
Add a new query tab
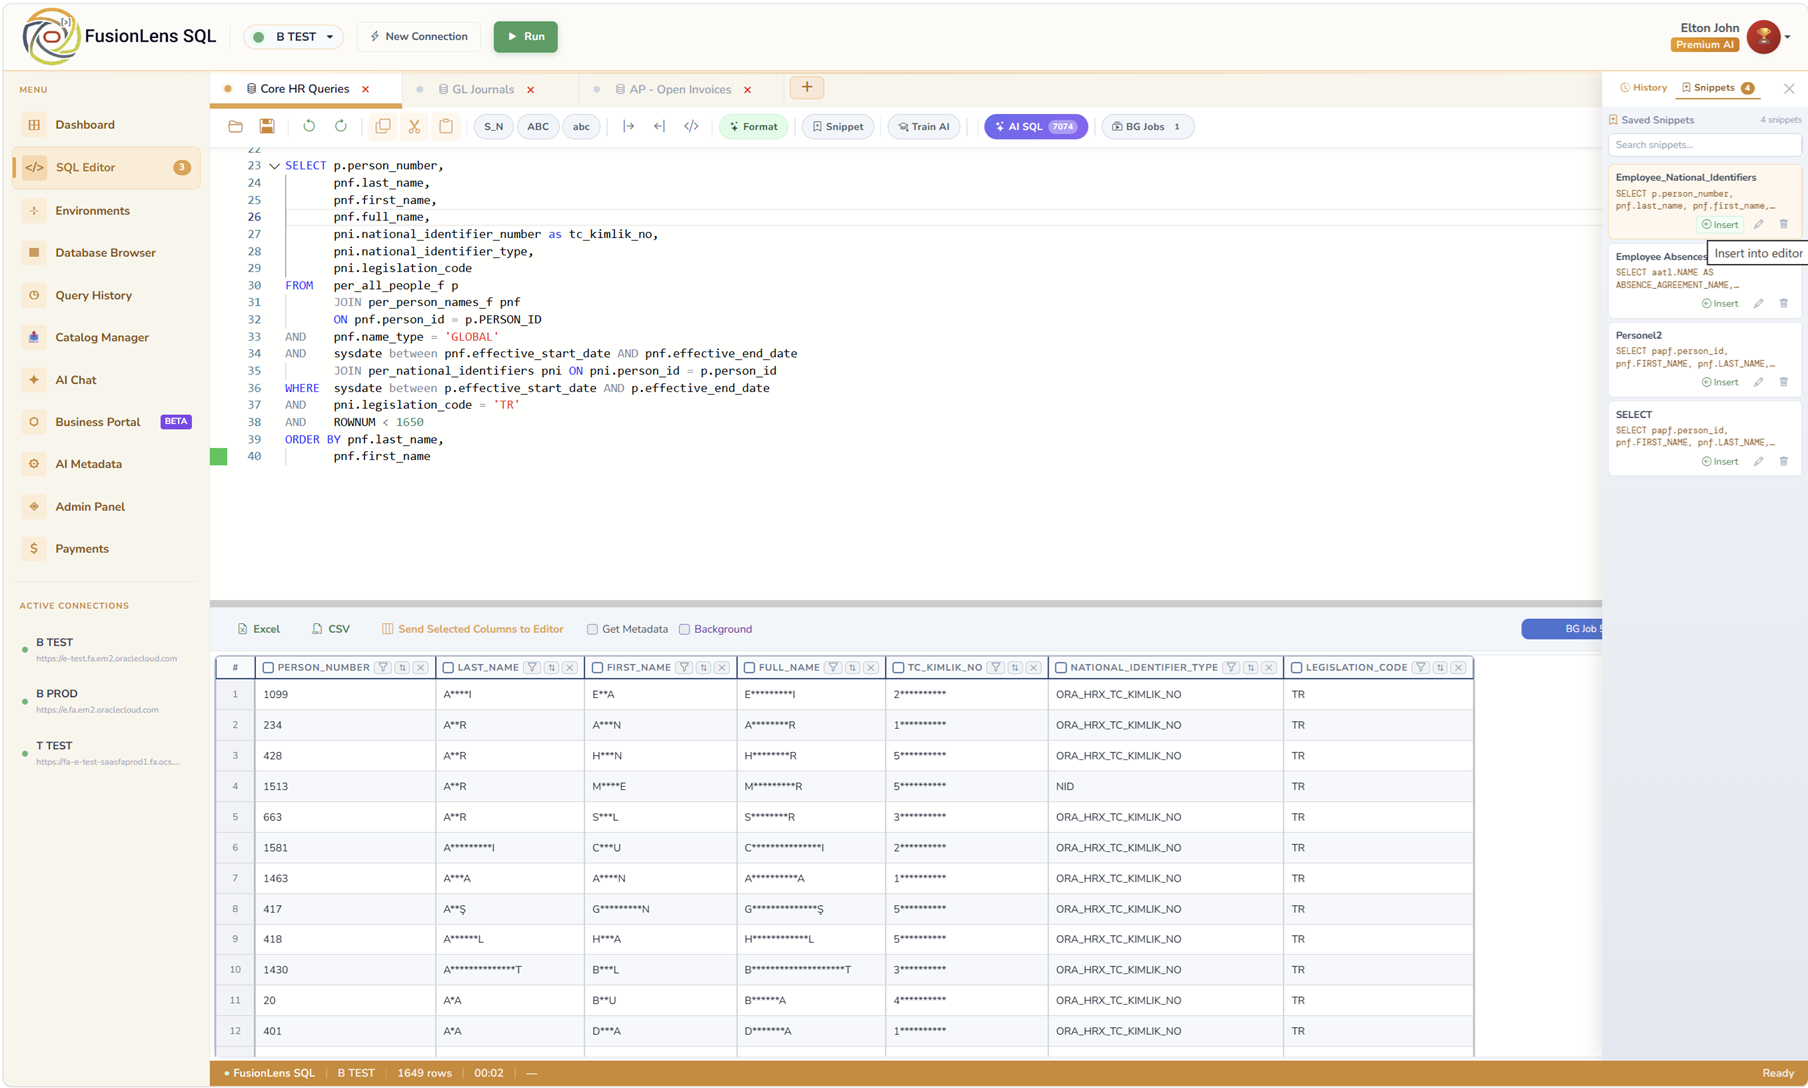coord(807,88)
